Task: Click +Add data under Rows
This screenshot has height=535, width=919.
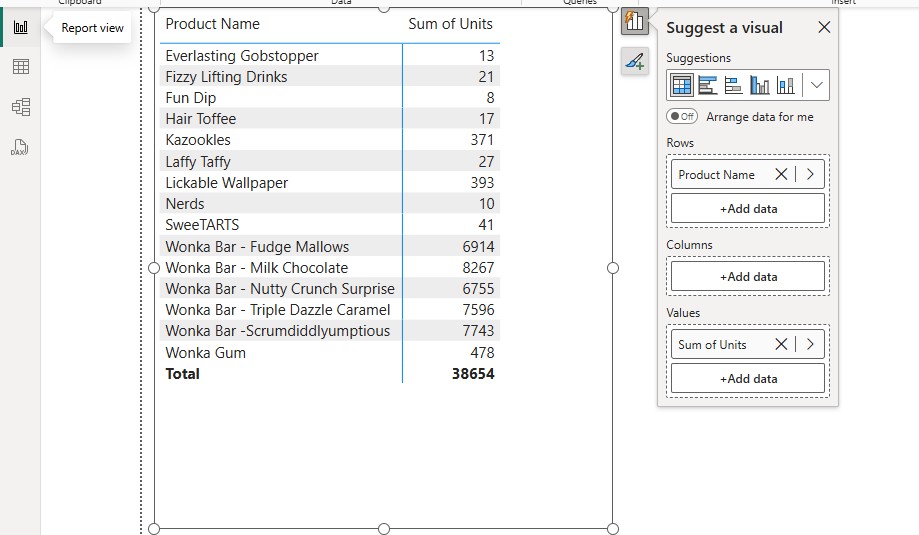Action: point(748,209)
